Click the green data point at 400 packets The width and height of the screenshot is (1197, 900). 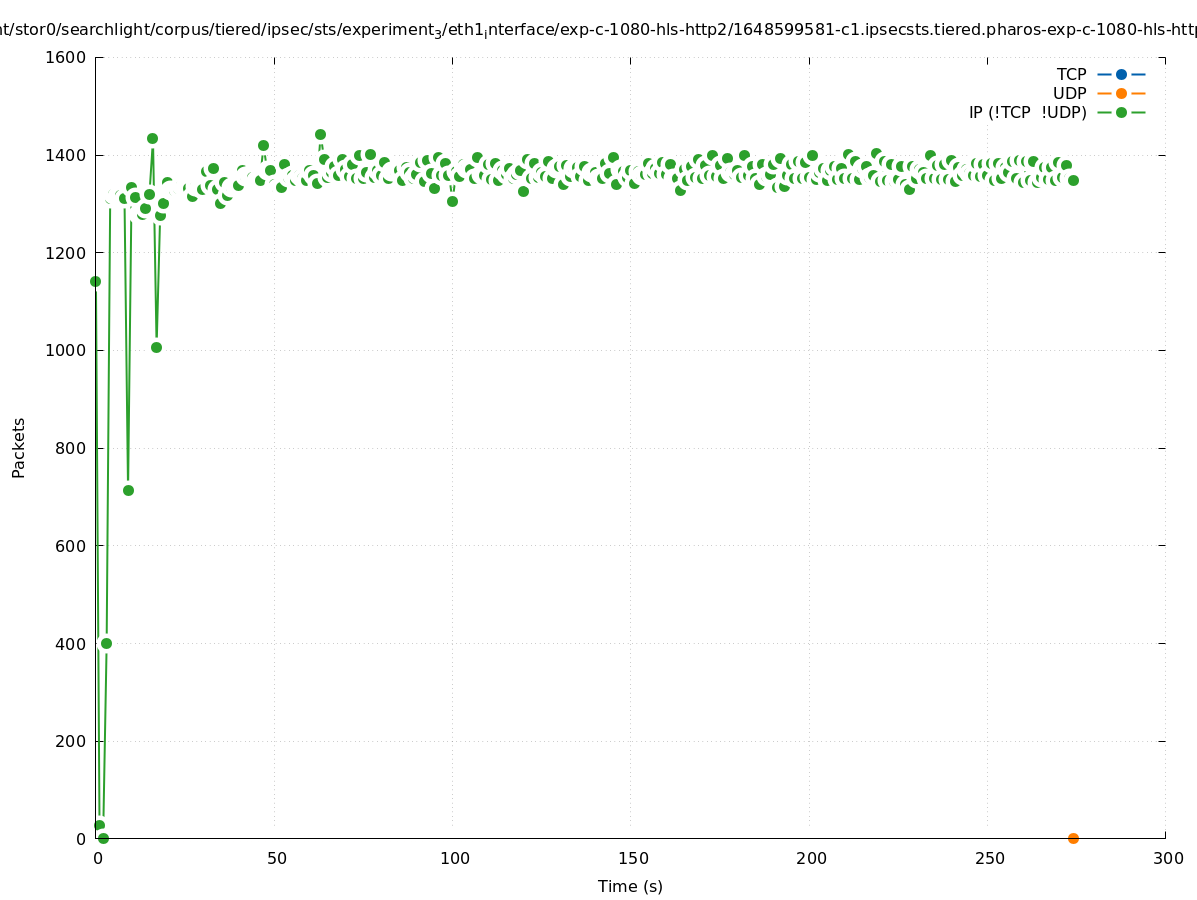pyautogui.click(x=106, y=643)
